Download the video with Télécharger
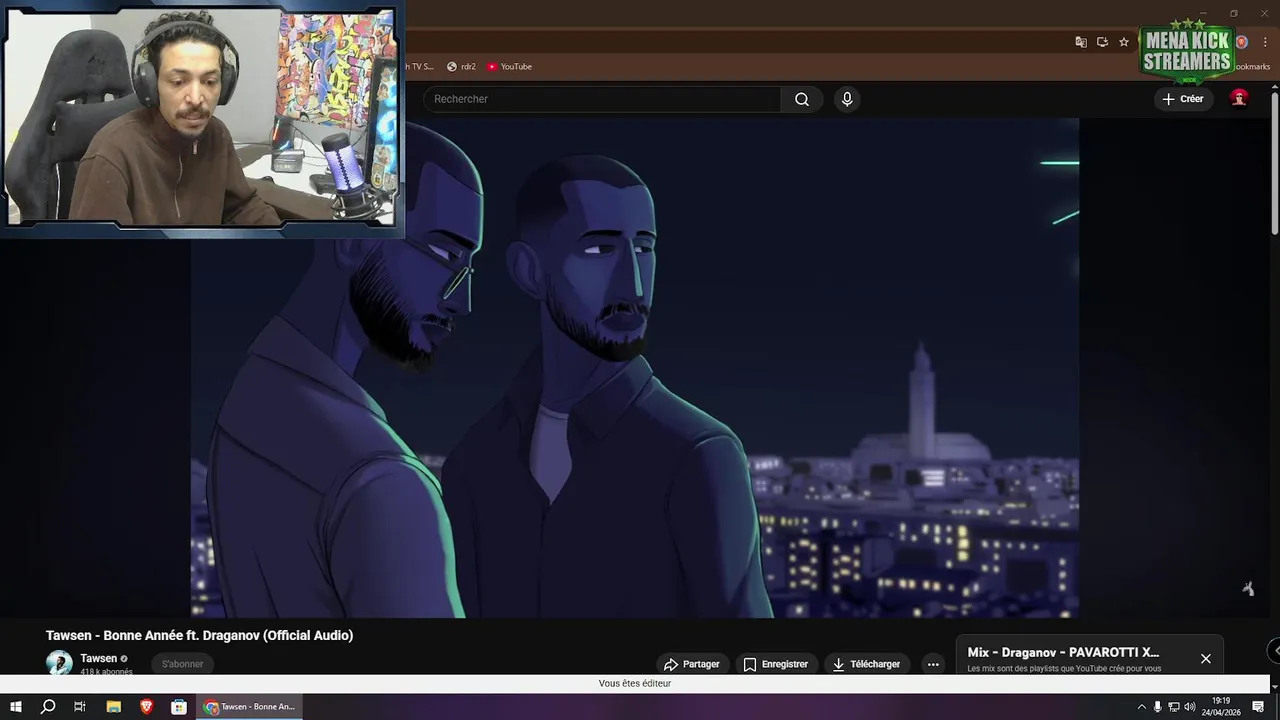Image resolution: width=1280 pixels, height=720 pixels. pos(866,664)
